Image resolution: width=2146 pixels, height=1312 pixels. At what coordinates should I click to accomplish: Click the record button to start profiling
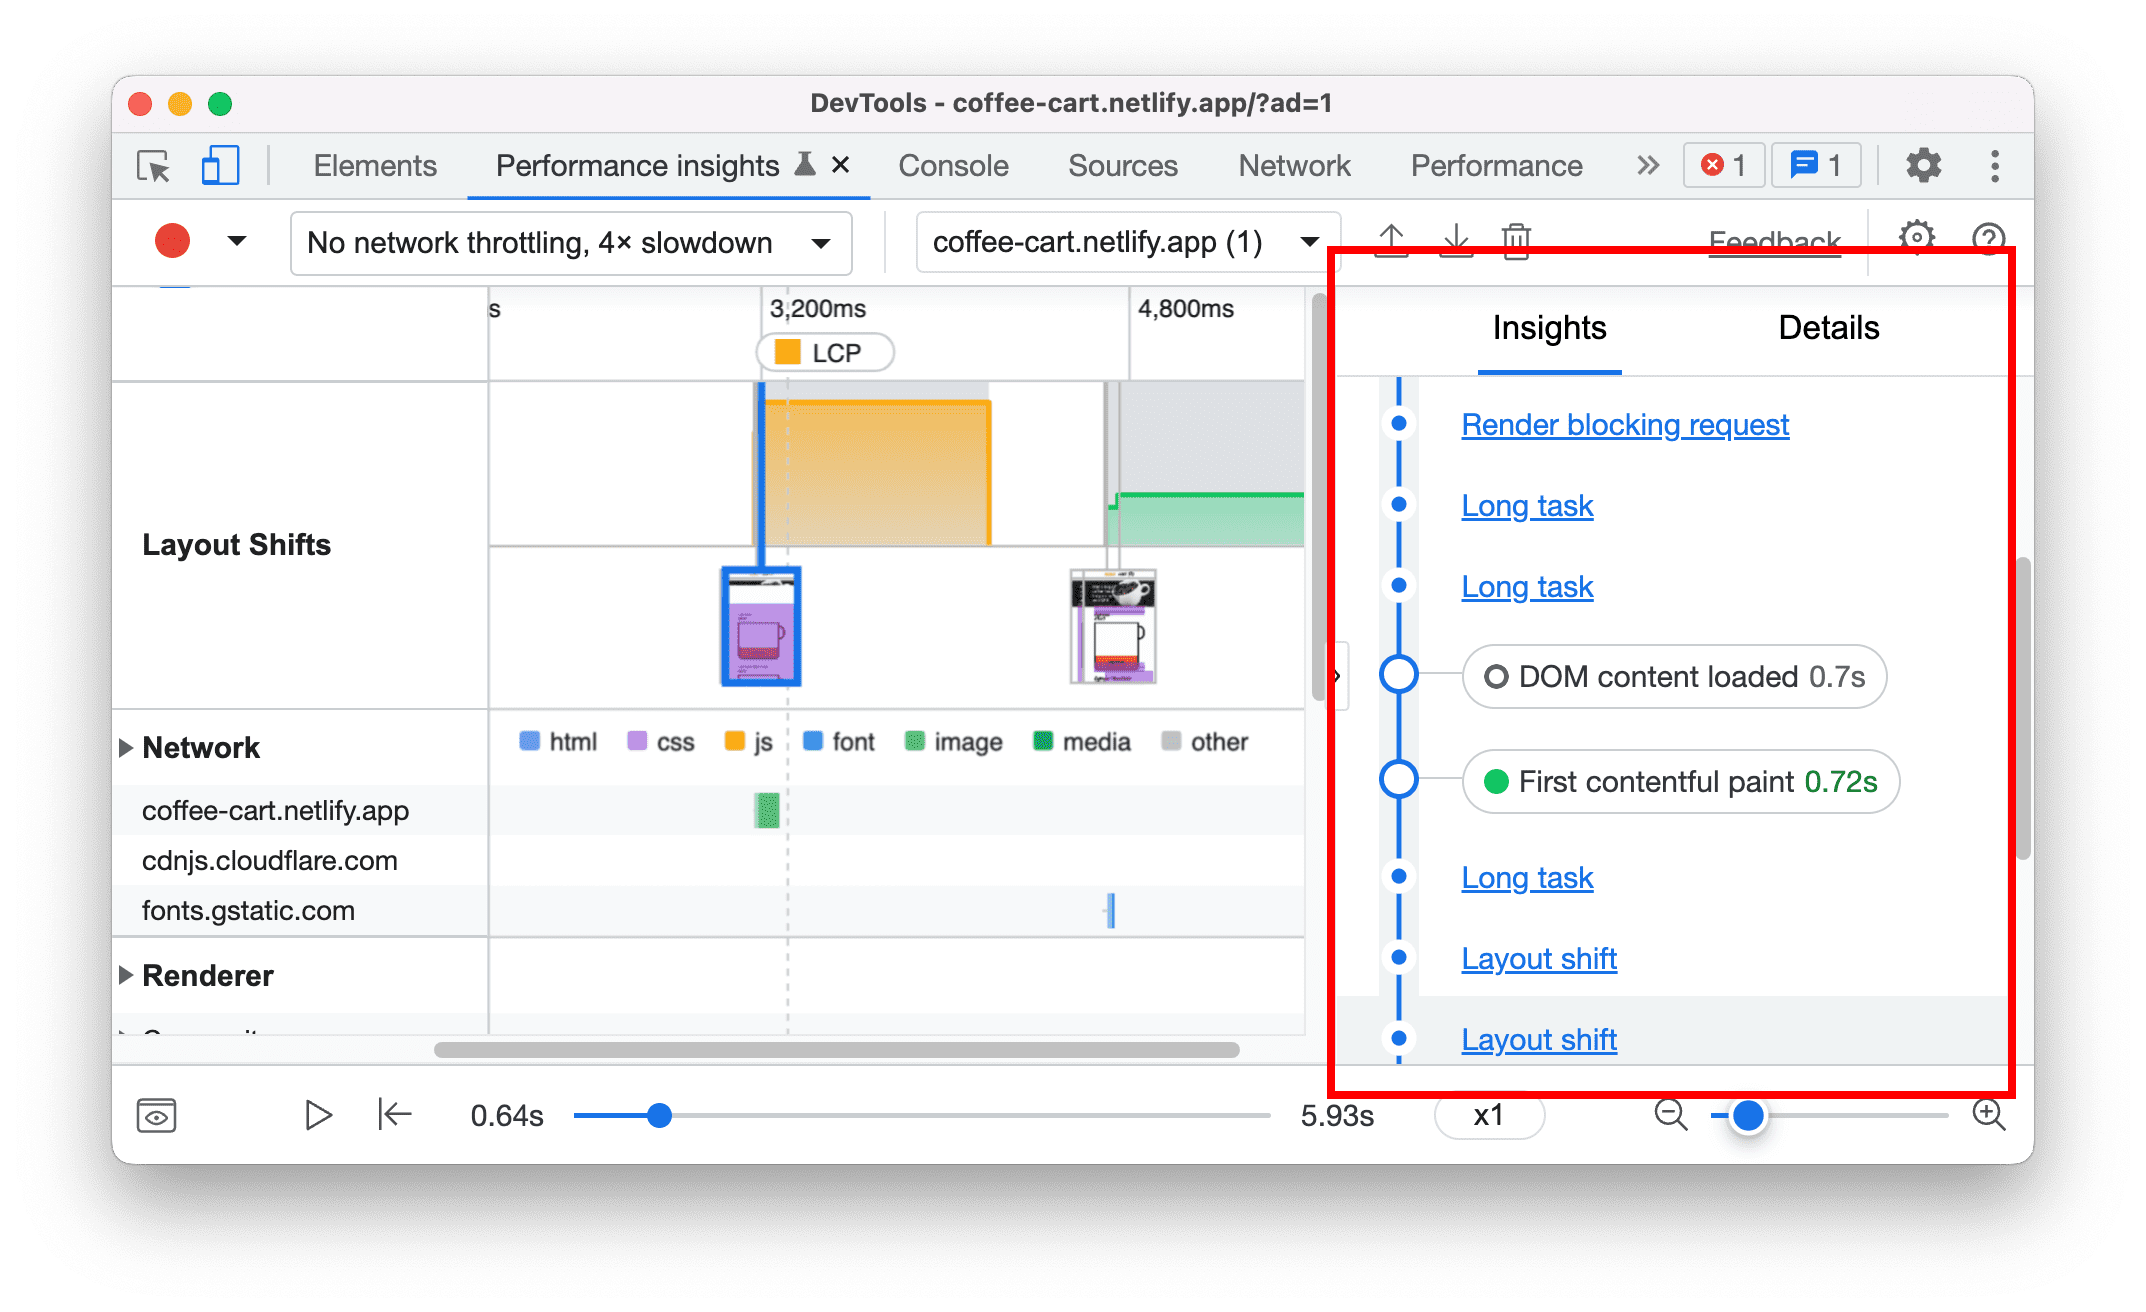pos(172,241)
